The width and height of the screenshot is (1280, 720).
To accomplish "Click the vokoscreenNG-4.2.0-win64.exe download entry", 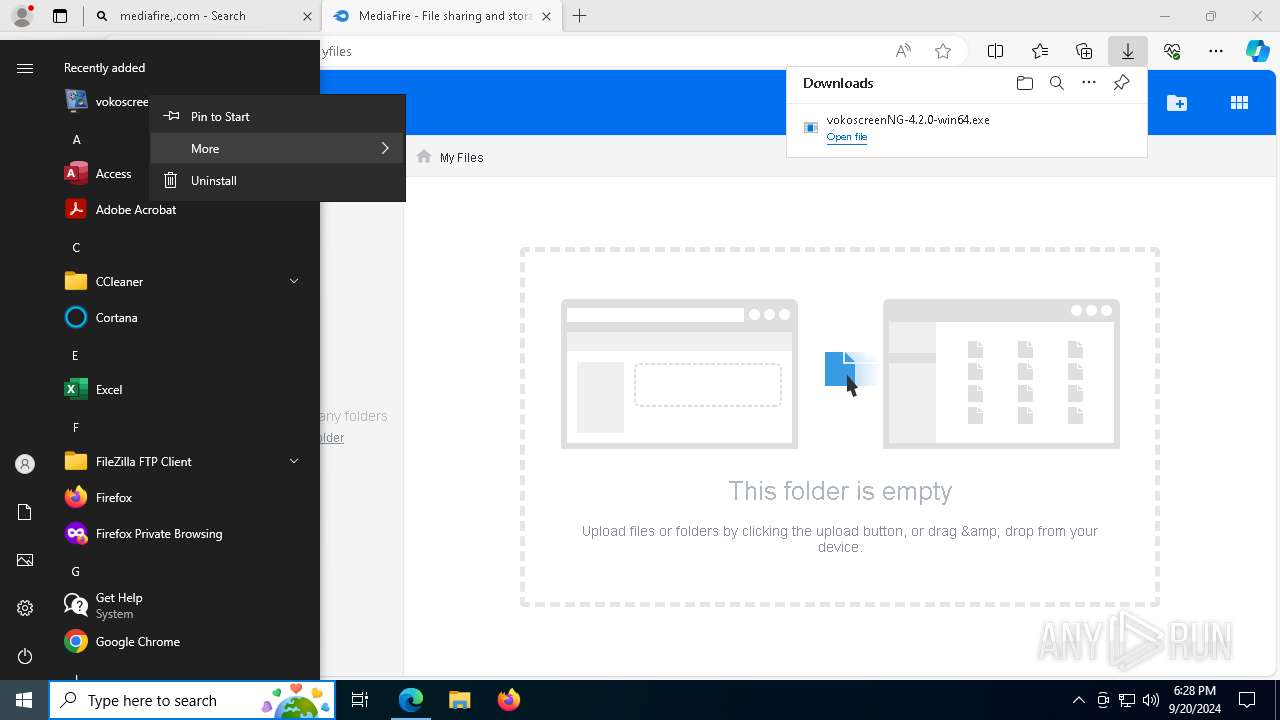I will [x=967, y=127].
